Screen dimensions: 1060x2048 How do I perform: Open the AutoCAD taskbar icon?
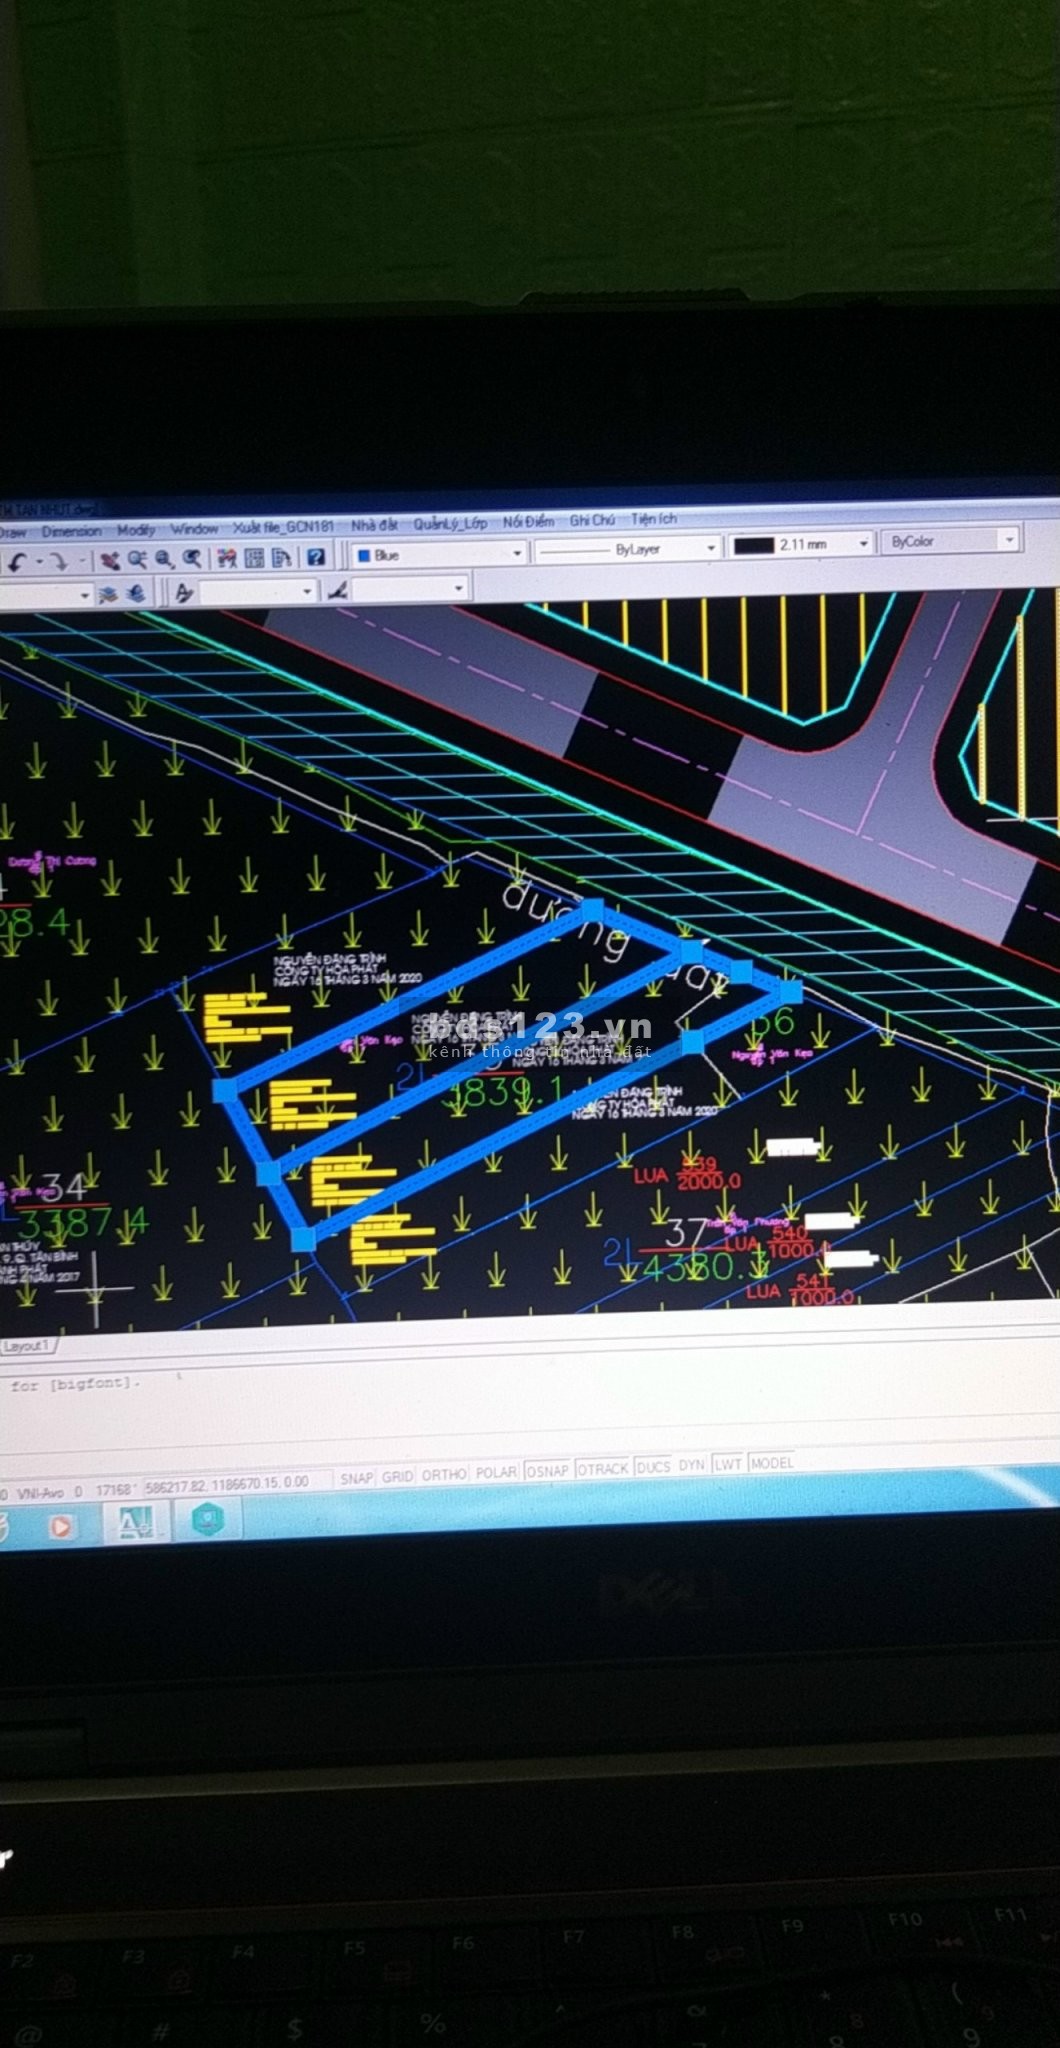(x=135, y=1523)
